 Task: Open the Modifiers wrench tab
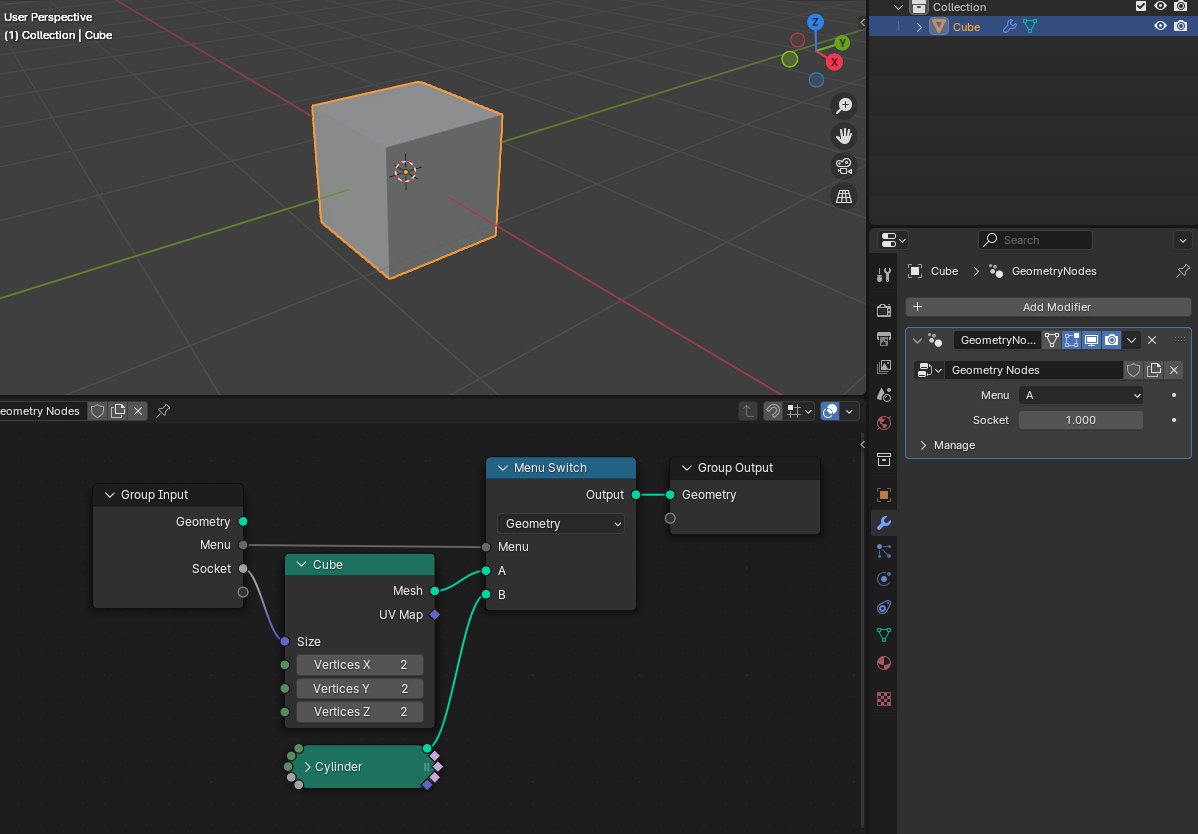pos(884,523)
